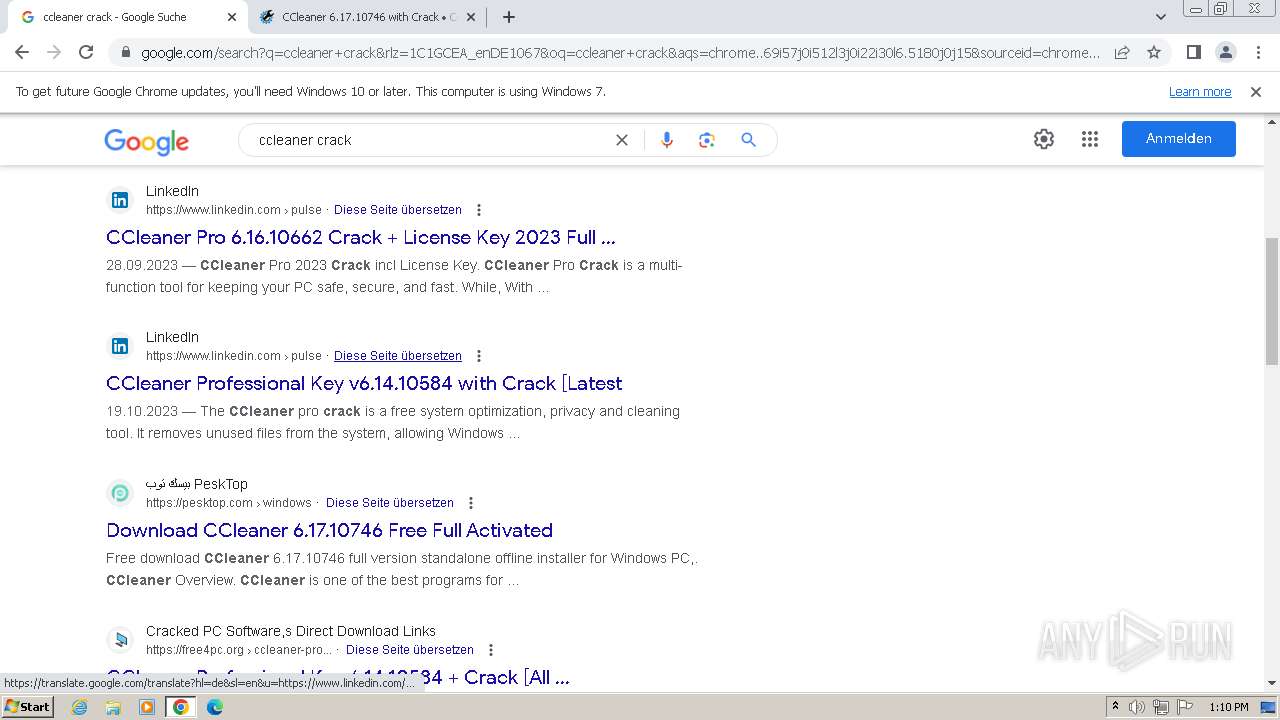Open Google quick settings gear

click(x=1044, y=139)
